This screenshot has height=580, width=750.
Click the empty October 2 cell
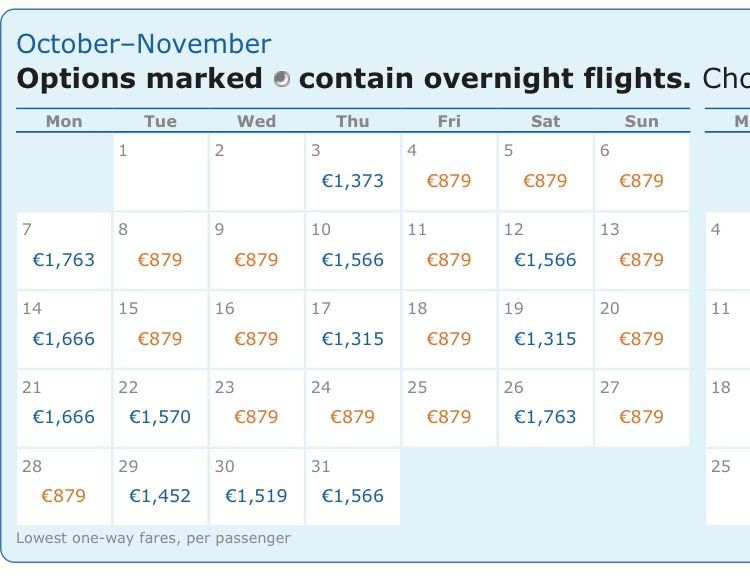tap(257, 172)
